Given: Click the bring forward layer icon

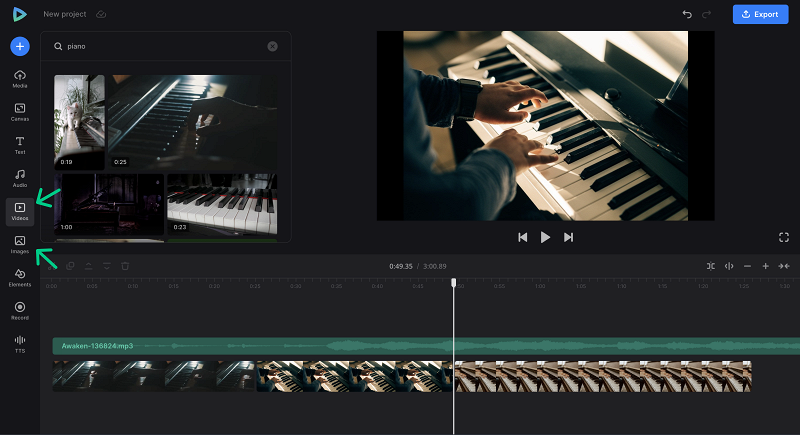Looking at the screenshot, I should [x=88, y=266].
